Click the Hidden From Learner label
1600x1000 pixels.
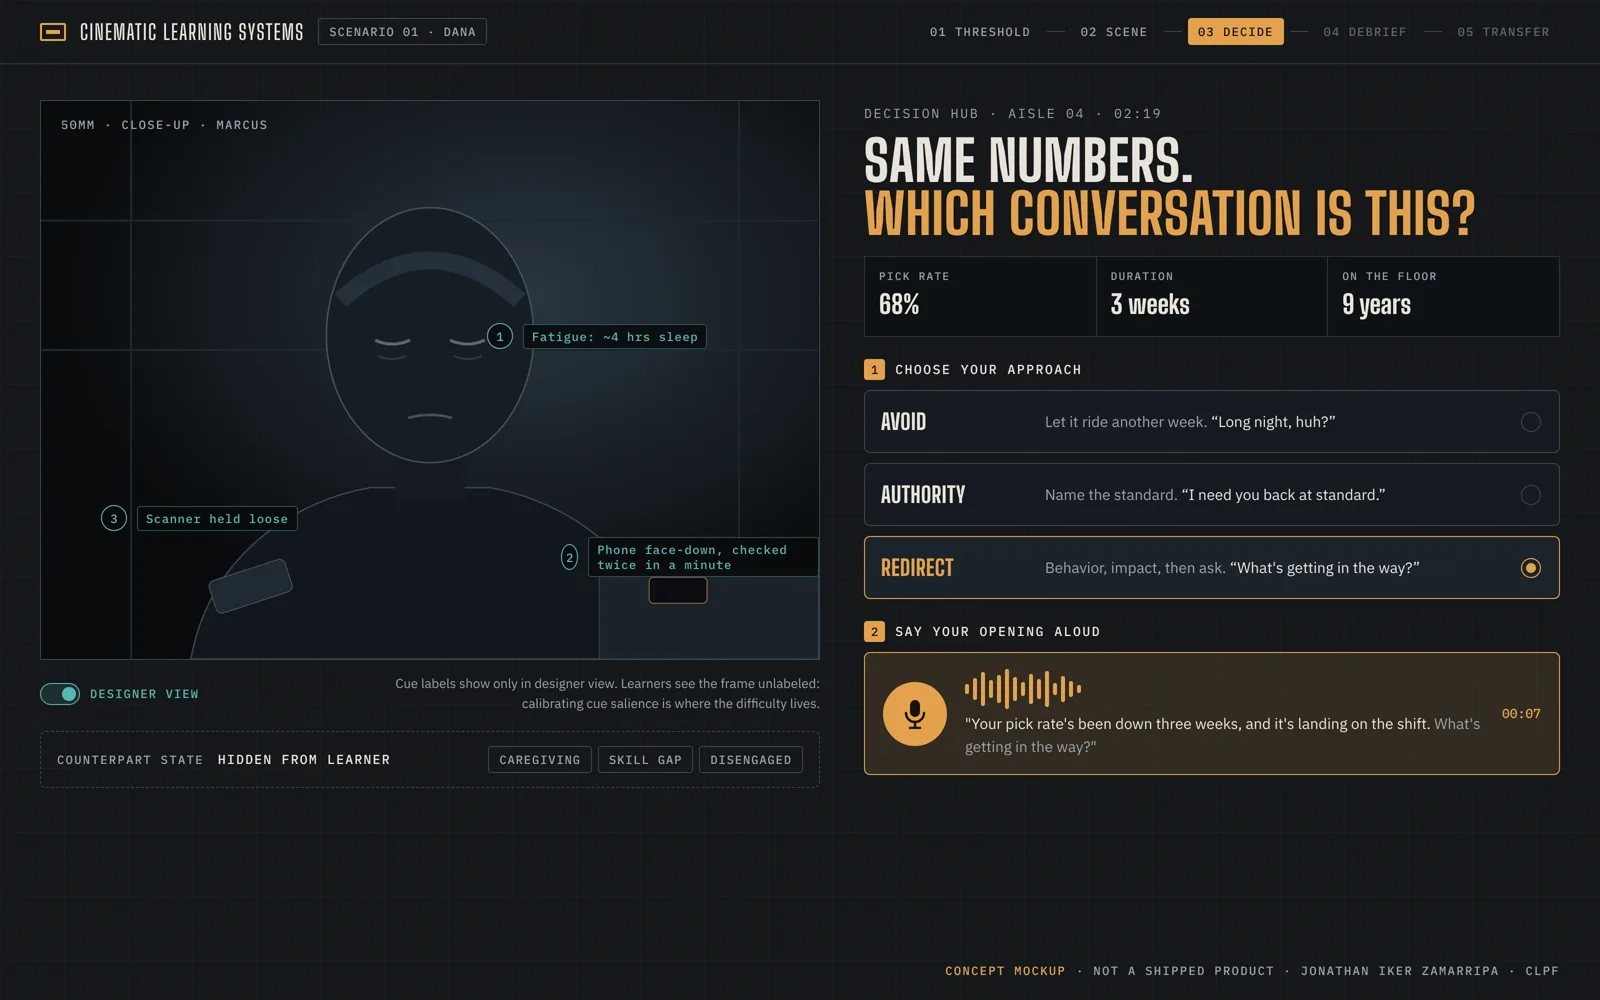click(304, 760)
